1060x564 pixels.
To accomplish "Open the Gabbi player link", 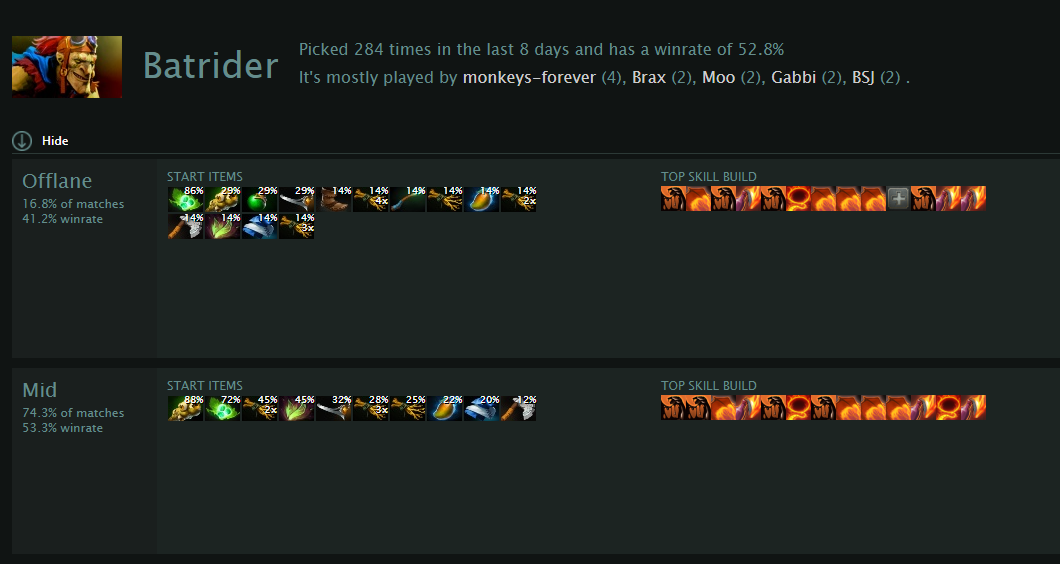I will point(796,78).
